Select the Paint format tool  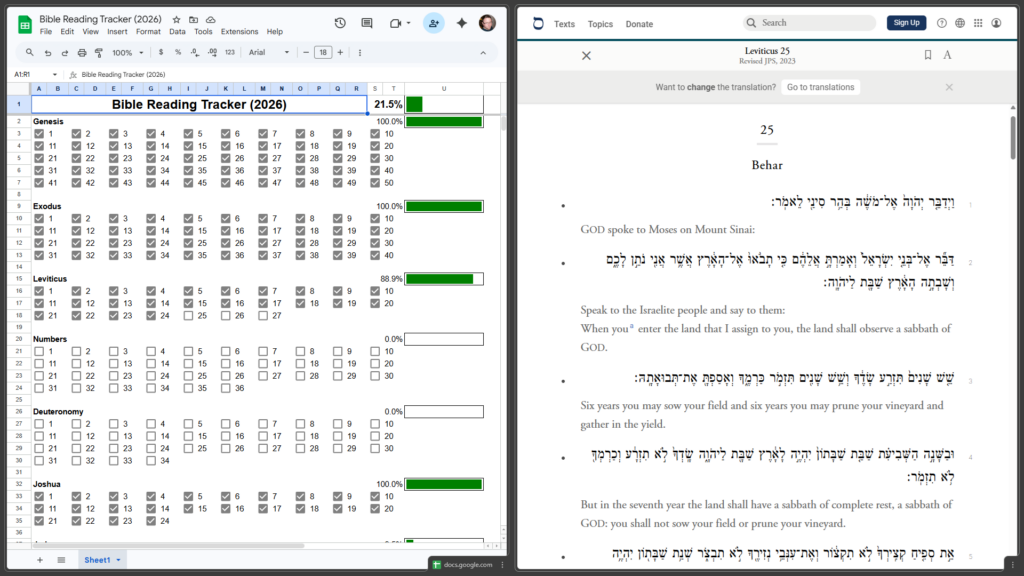(x=99, y=52)
